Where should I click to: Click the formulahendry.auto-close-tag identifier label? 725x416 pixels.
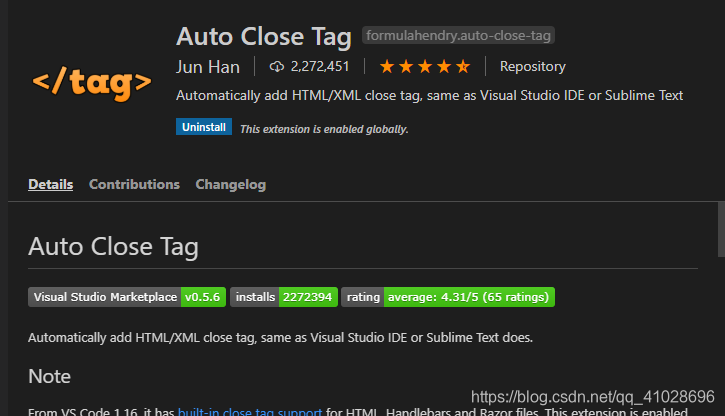coord(458,36)
